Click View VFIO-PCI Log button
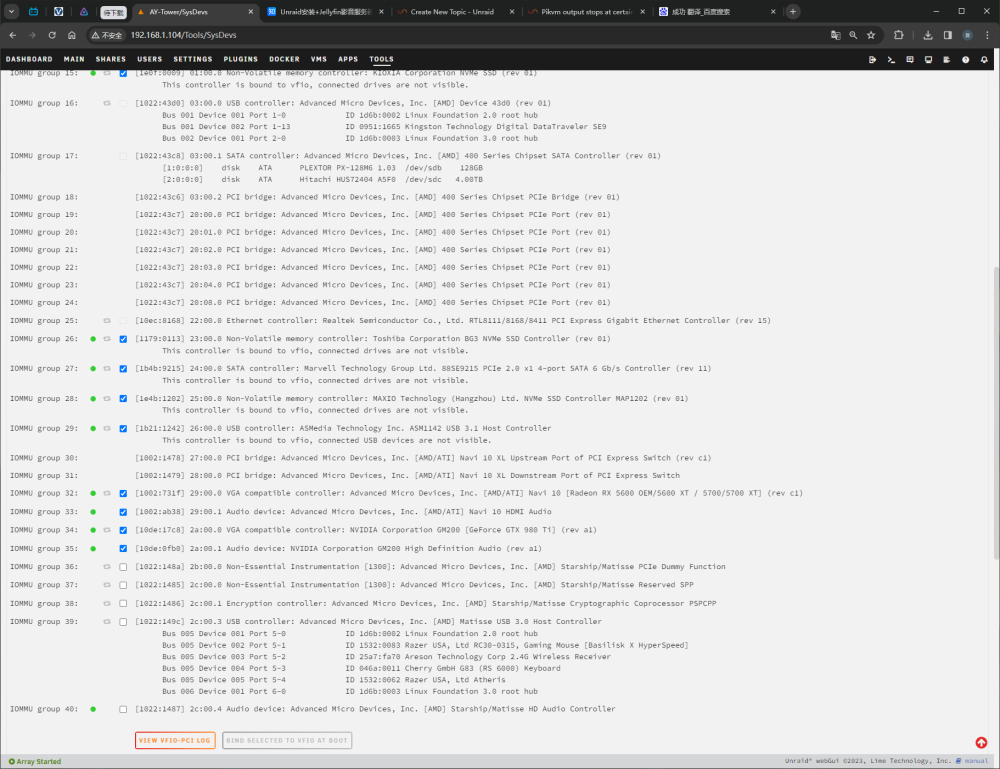This screenshot has width=1000, height=769. 175,740
